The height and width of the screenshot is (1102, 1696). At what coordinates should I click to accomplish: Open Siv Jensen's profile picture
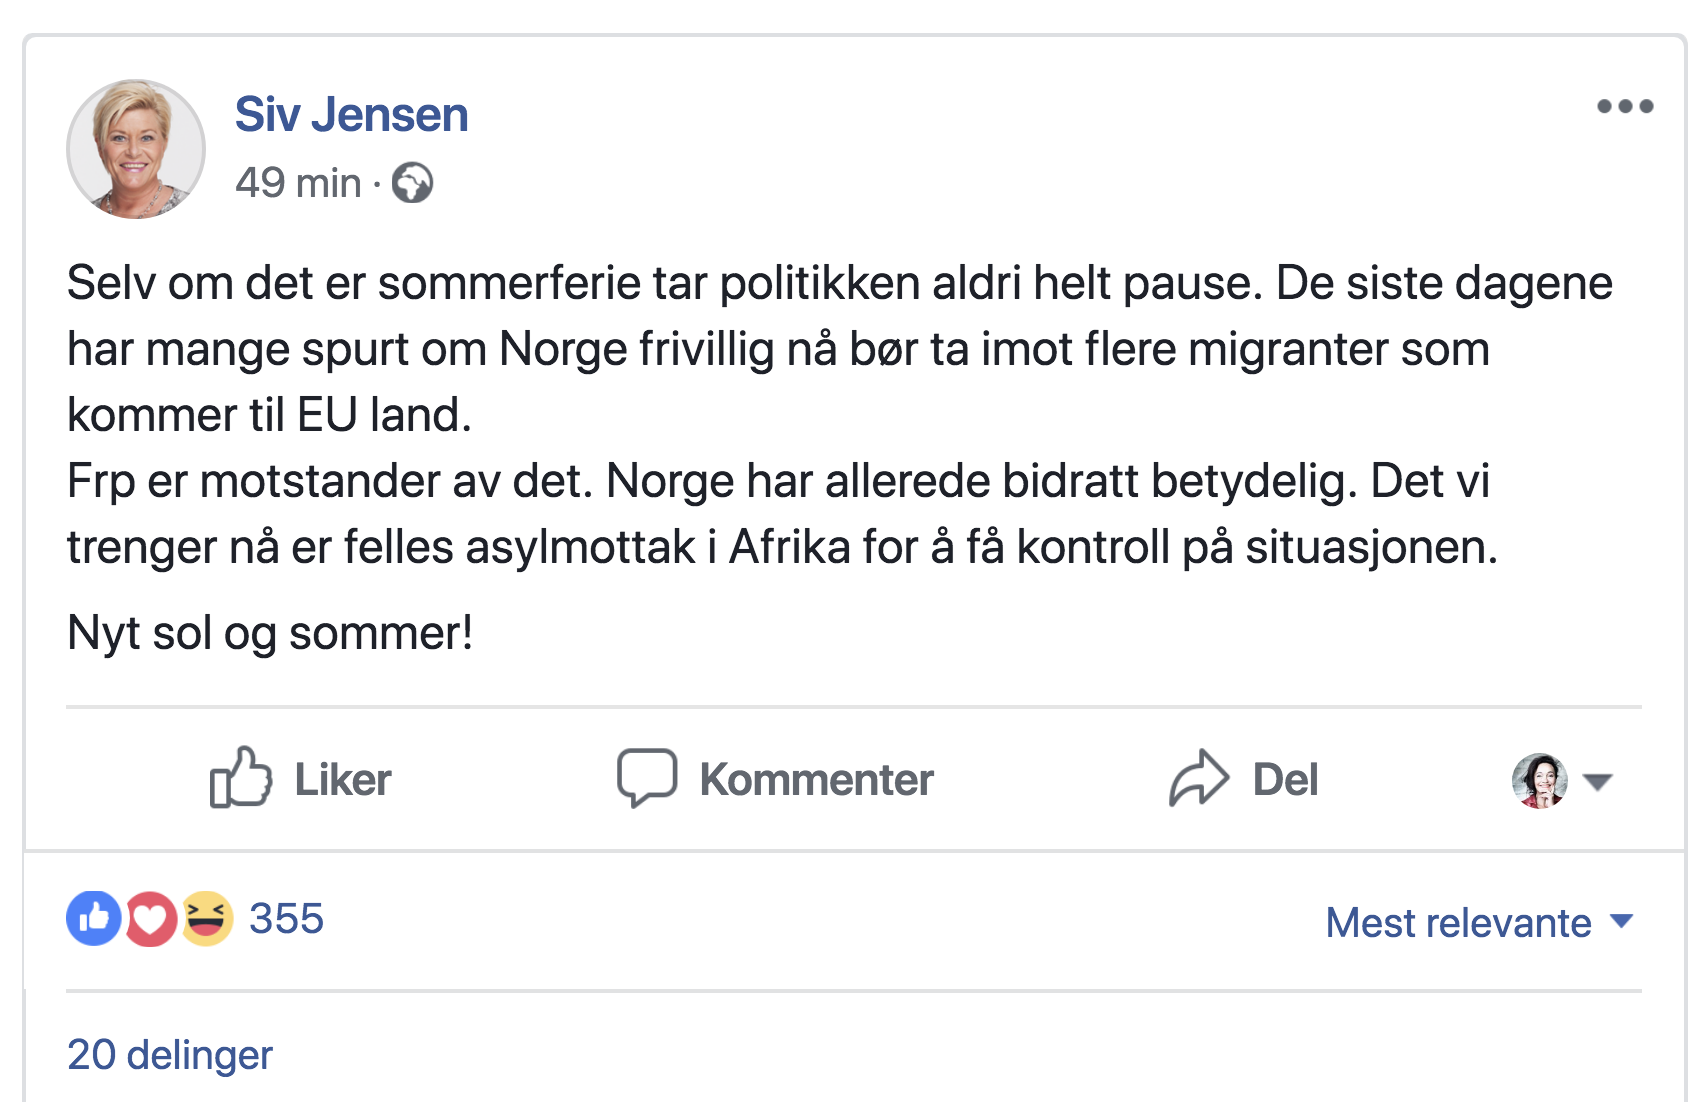pyautogui.click(x=136, y=149)
